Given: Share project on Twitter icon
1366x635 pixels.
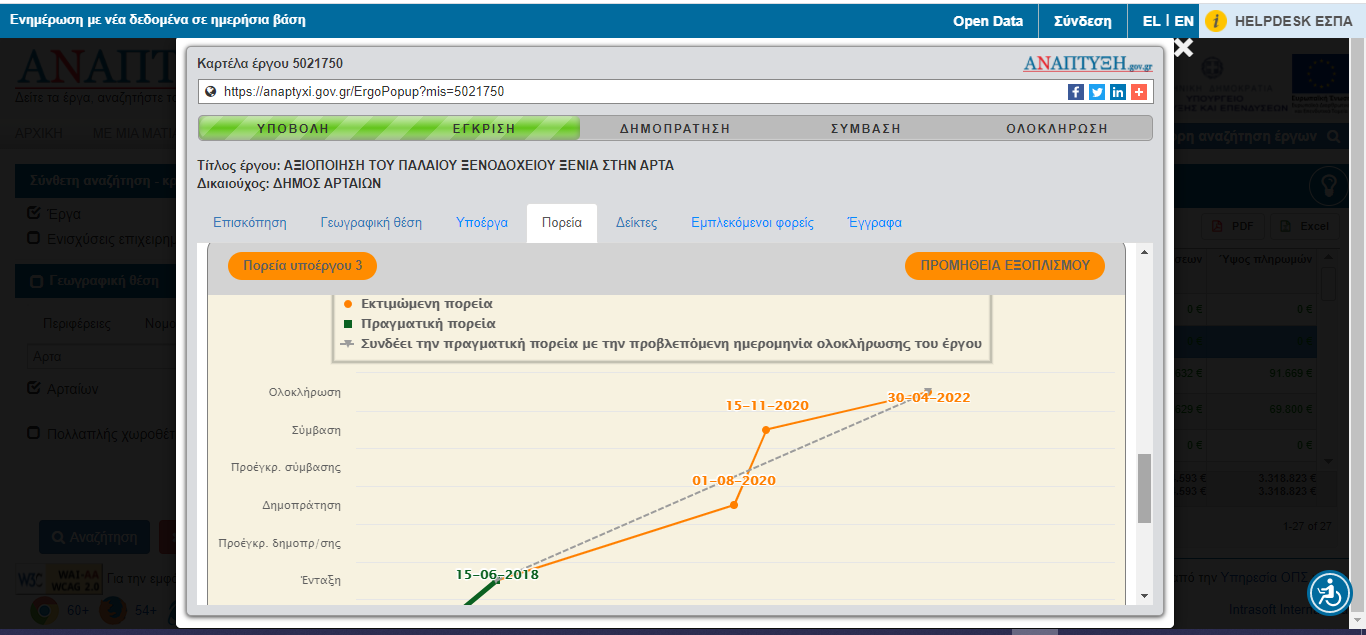Looking at the screenshot, I should (x=1097, y=92).
